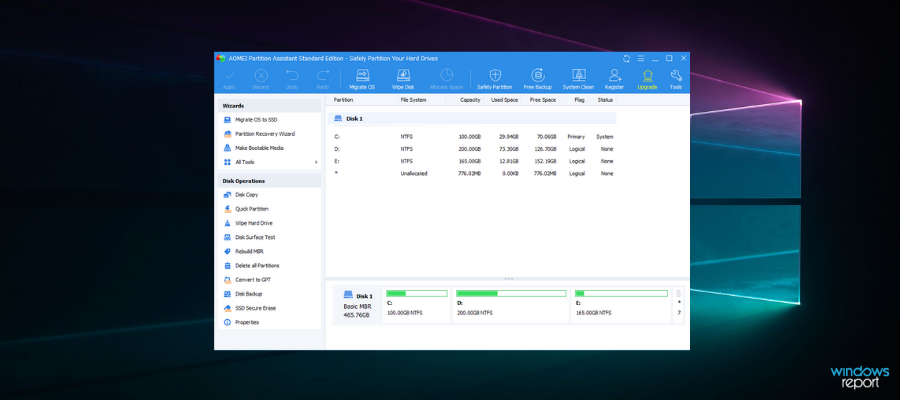900x400 pixels.
Task: Open the hamburger menu in title bar
Action: (x=641, y=59)
